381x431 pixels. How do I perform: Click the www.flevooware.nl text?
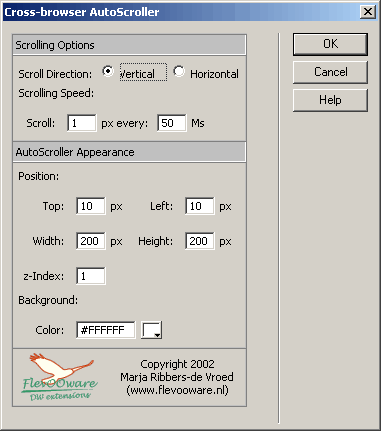coord(177,390)
